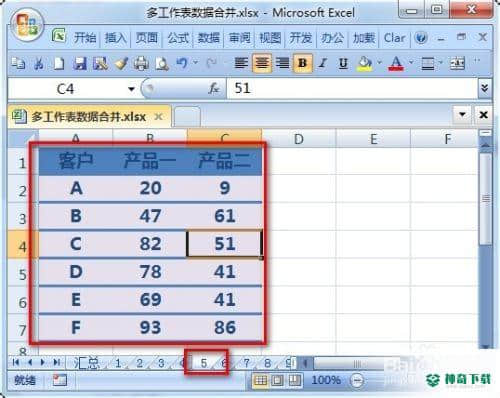Viewport: 500px width, 398px height.
Task: Click the Help question mark icon
Action: tap(421, 38)
